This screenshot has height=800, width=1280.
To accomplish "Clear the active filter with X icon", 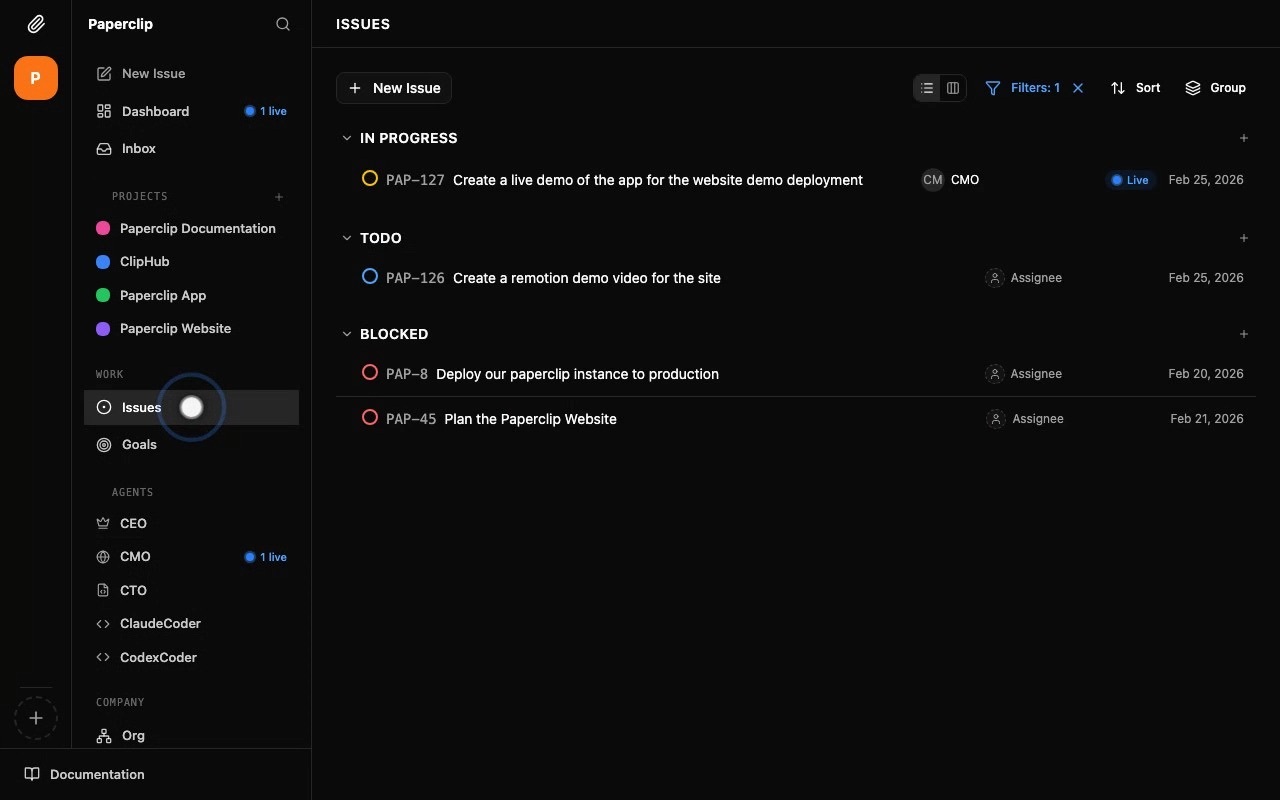I will coord(1078,88).
